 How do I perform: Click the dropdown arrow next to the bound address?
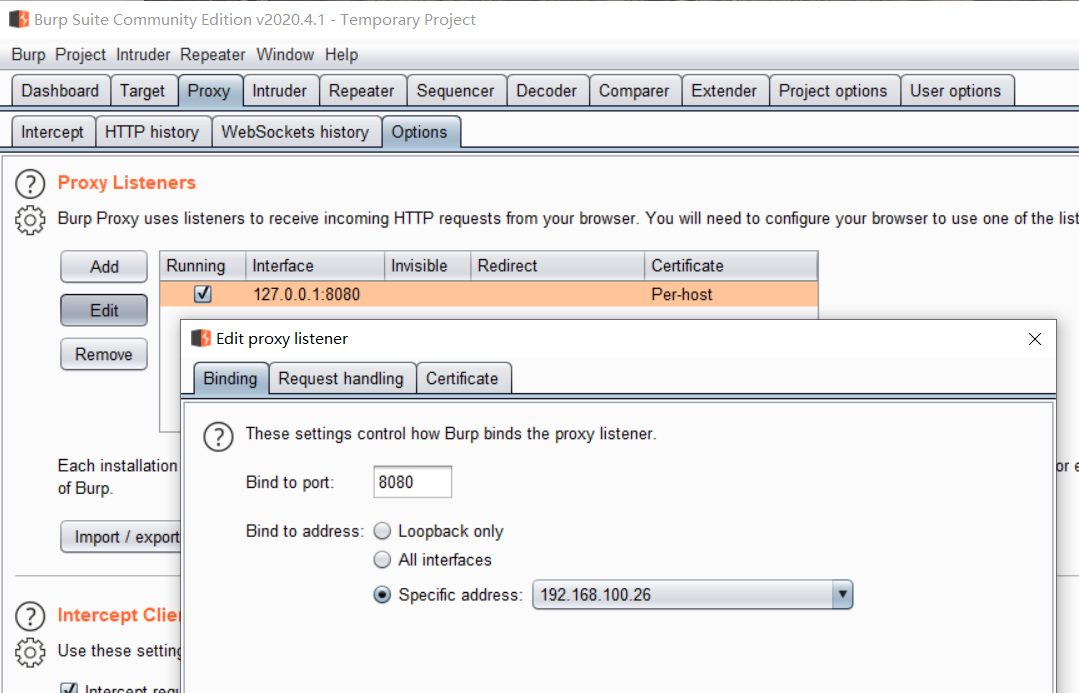point(842,594)
